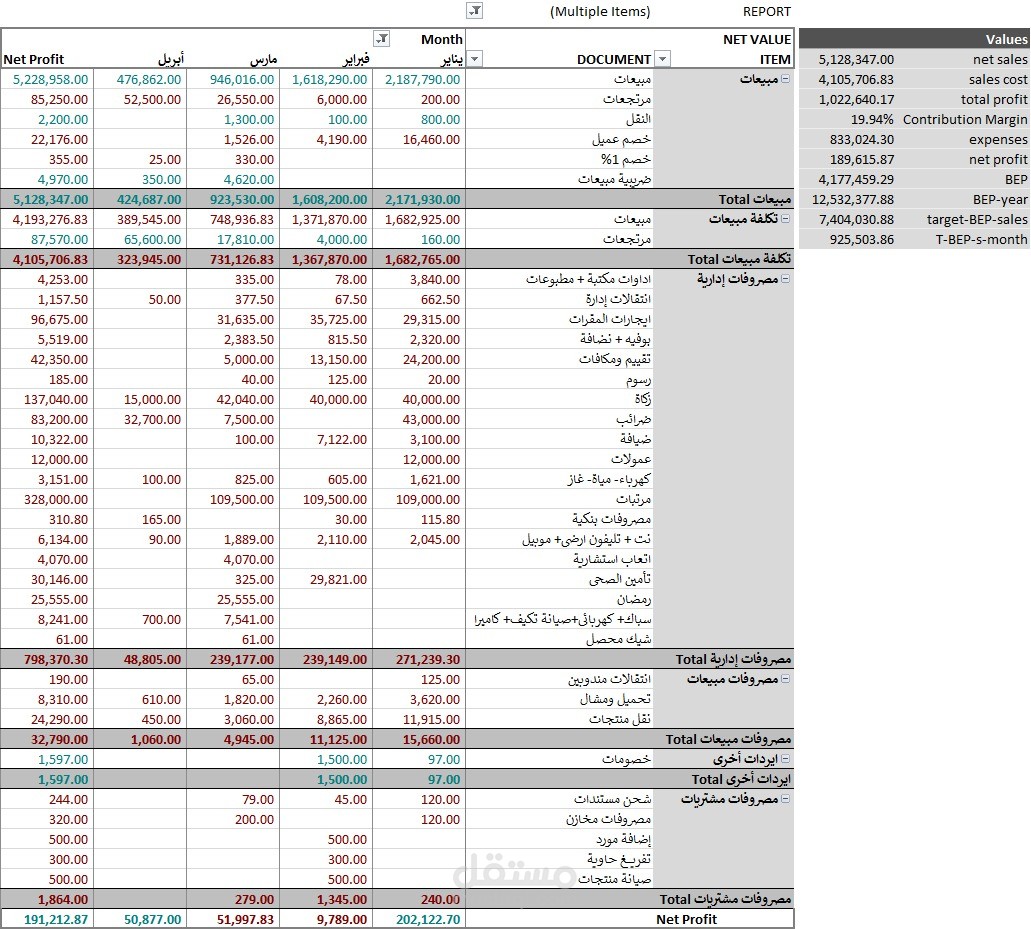Select the شحن مستندات document row label
The image size is (1031, 929).
[612, 799]
